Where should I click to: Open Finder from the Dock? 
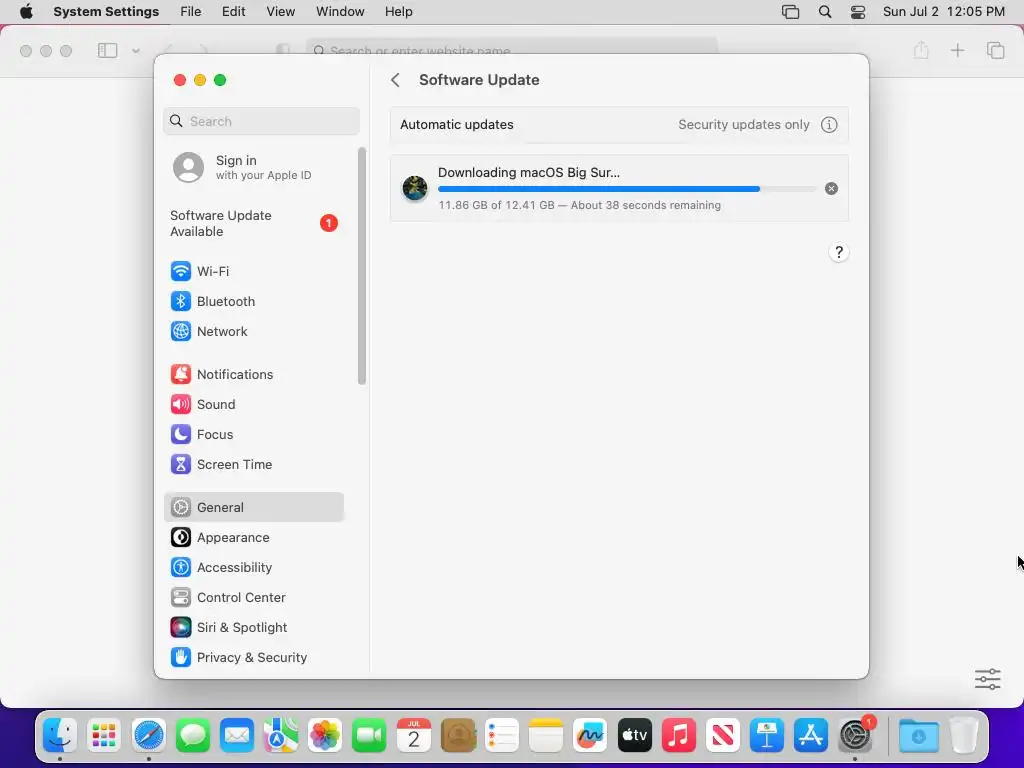pos(60,735)
